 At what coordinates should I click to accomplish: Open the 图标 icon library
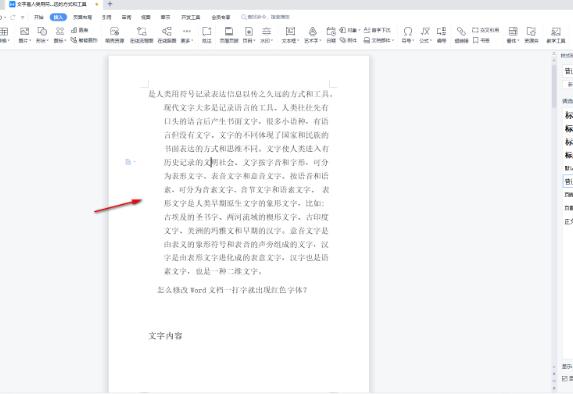point(60,34)
